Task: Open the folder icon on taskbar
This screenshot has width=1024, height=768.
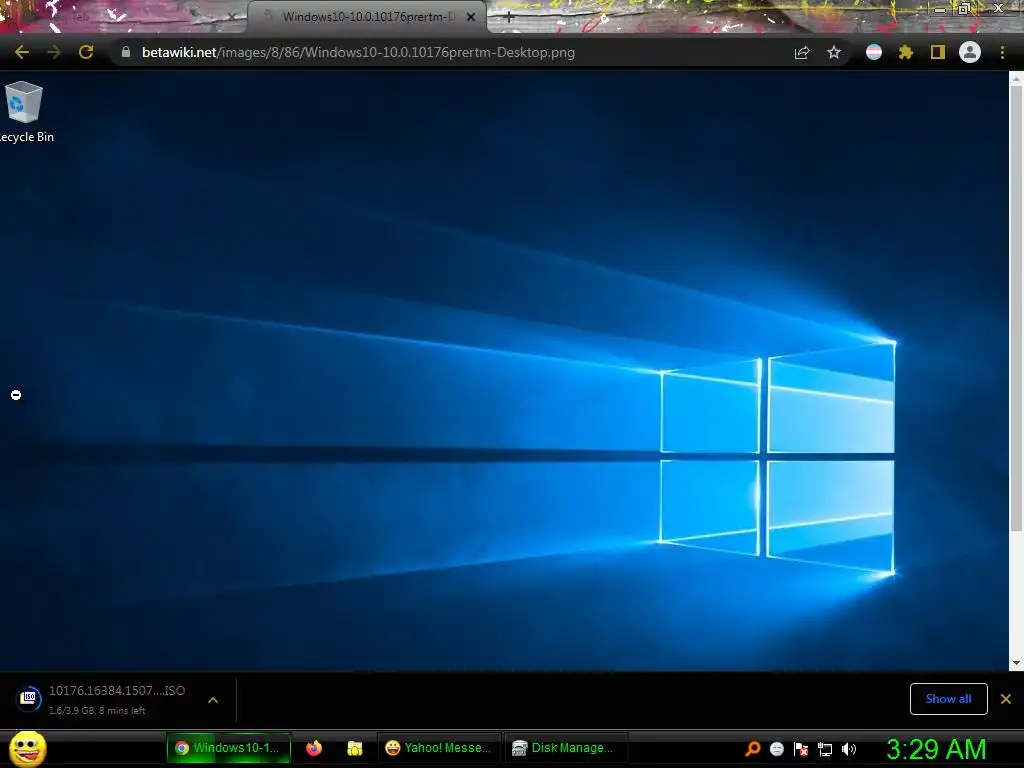Action: 355,748
